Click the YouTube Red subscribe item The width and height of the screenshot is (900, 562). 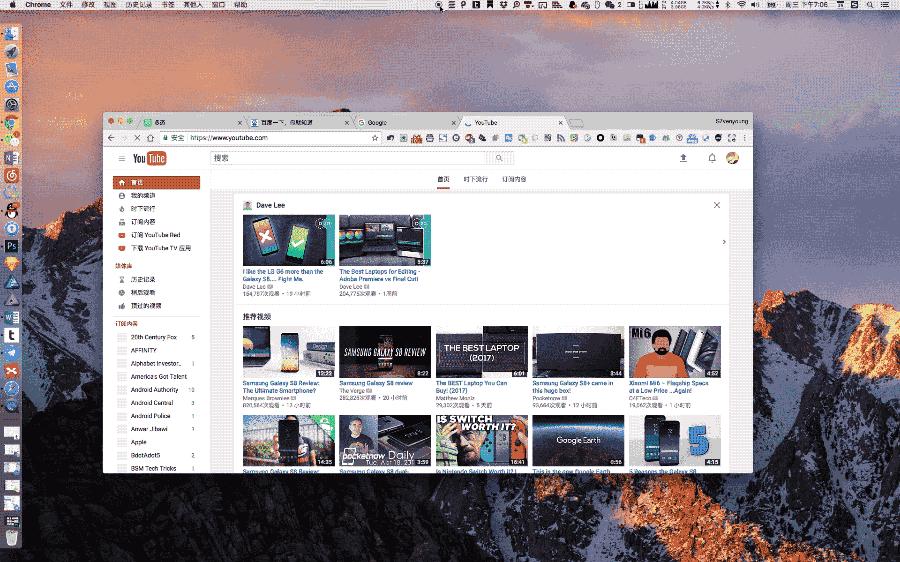[156, 235]
